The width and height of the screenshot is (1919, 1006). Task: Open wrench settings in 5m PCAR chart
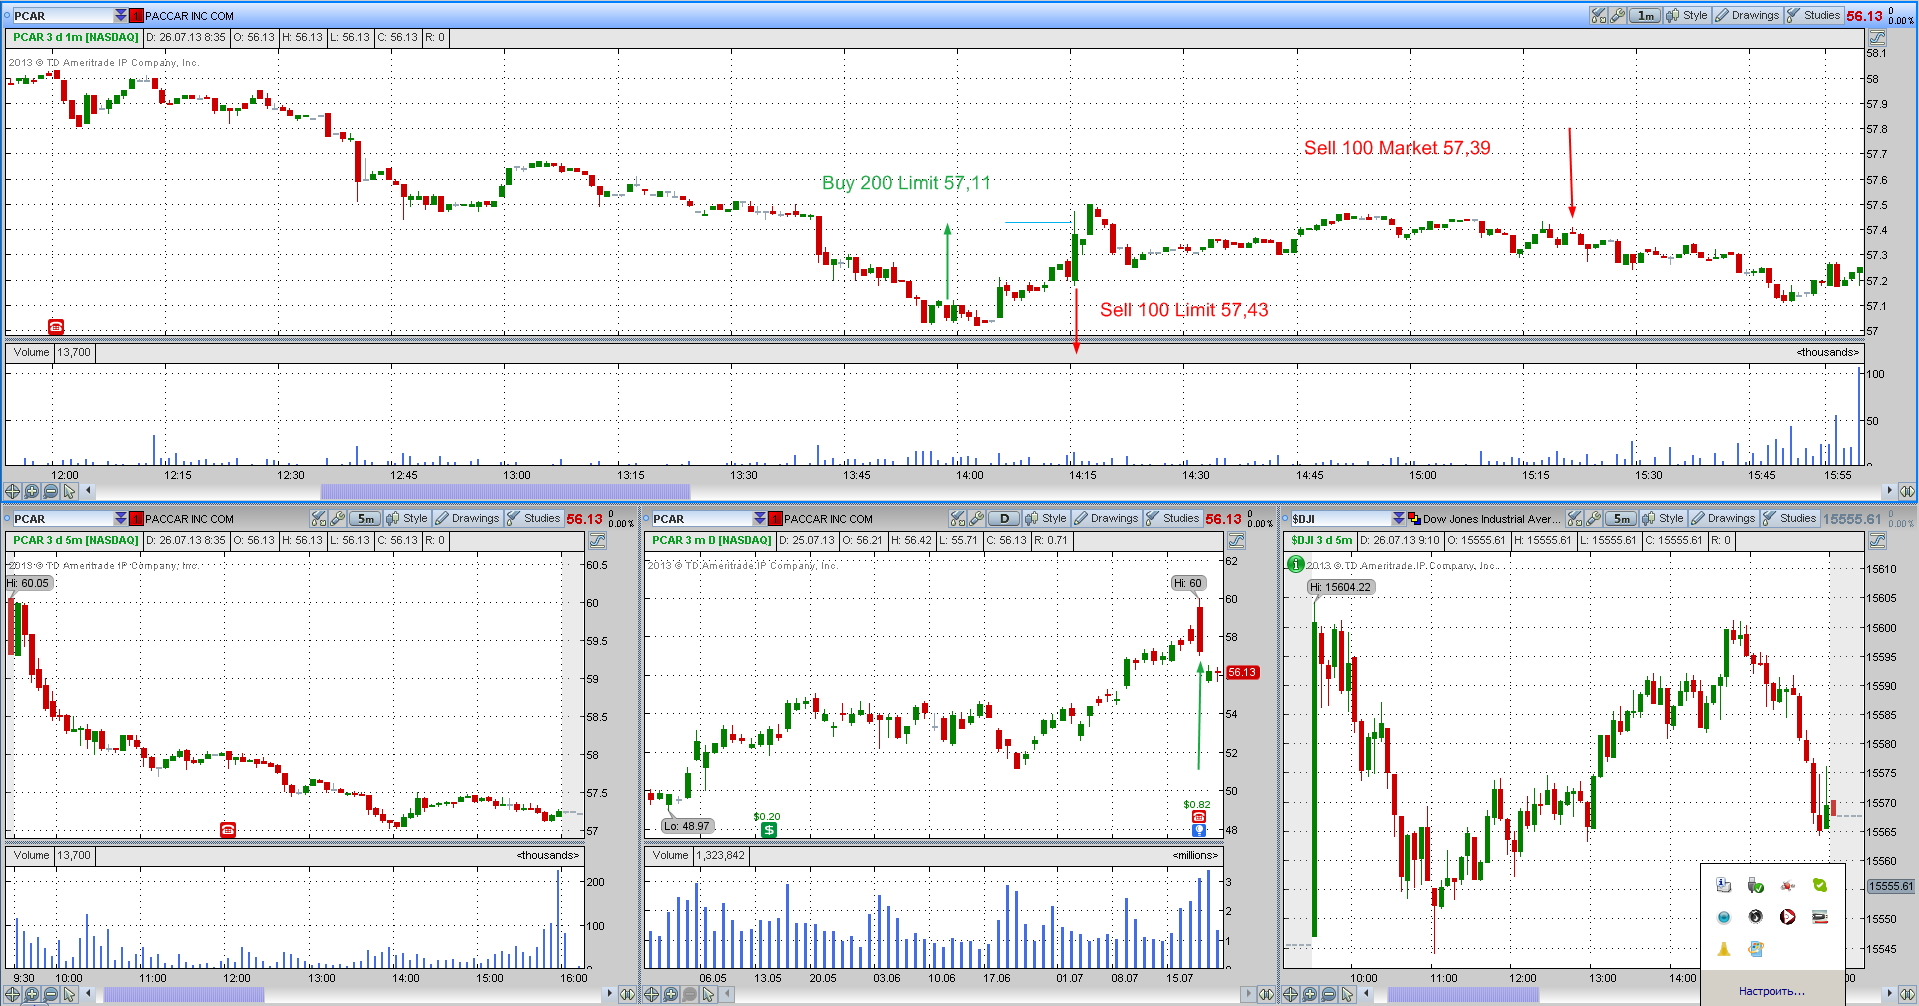click(x=338, y=518)
